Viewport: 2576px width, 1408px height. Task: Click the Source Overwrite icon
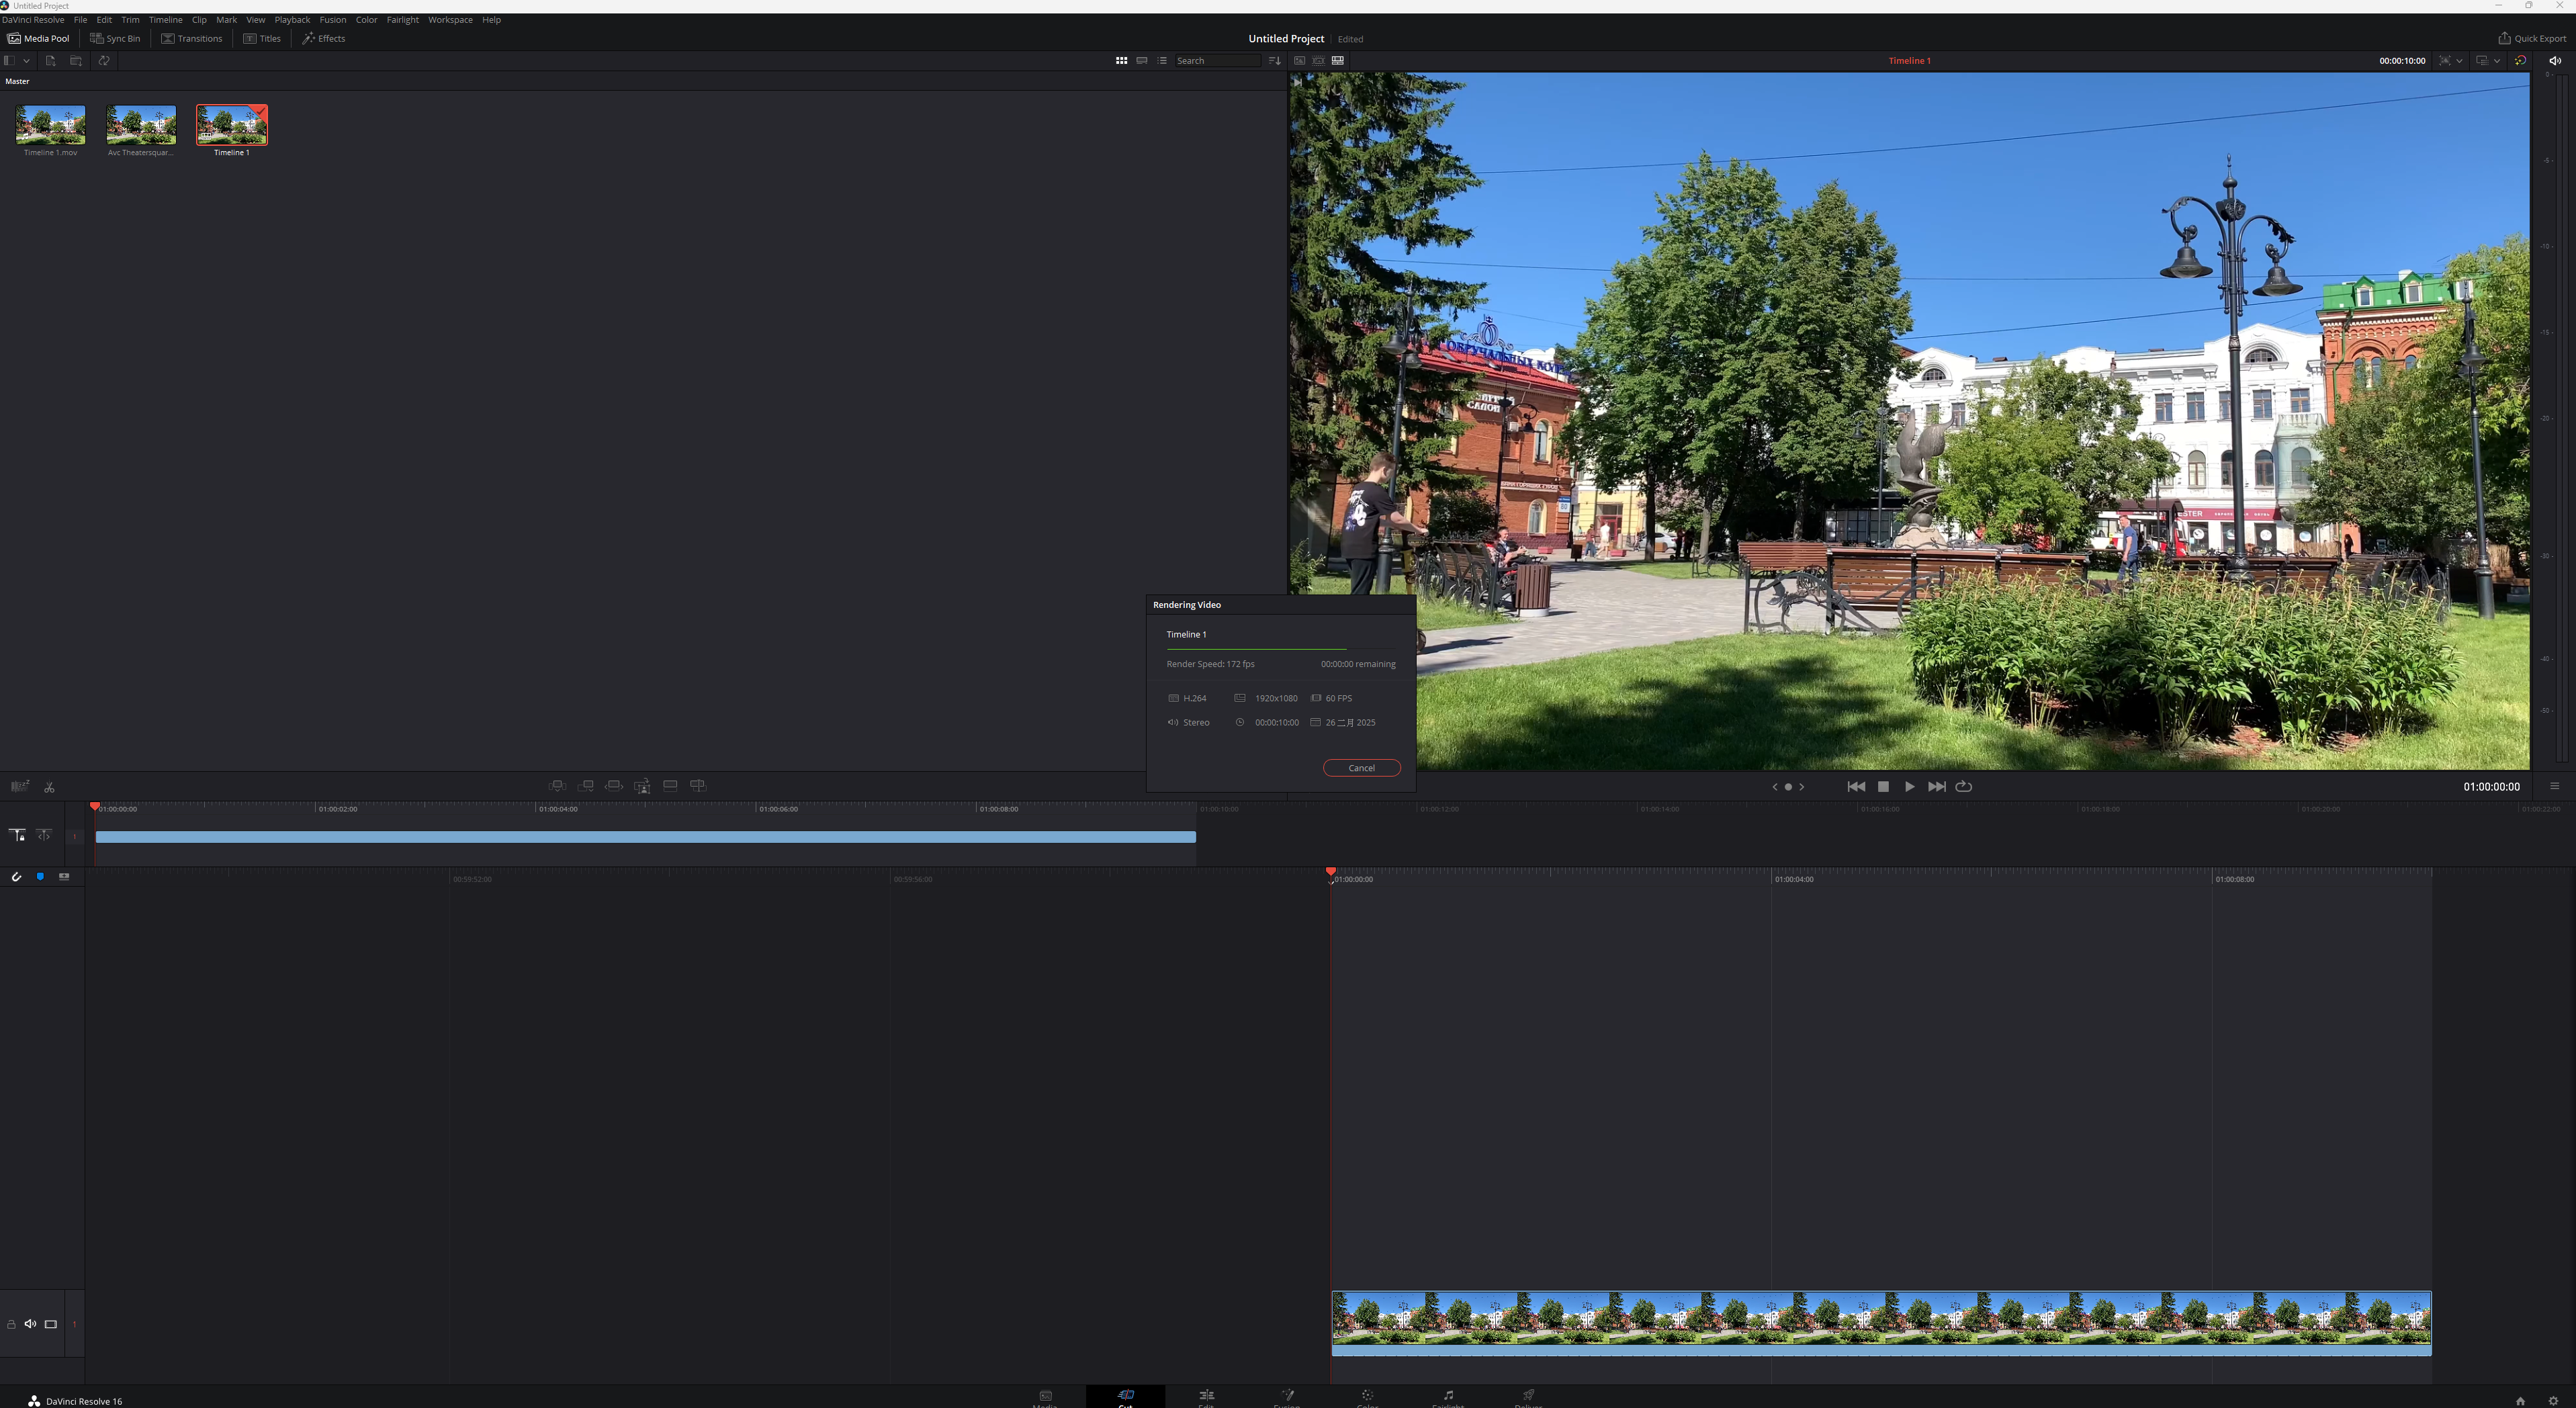click(698, 786)
